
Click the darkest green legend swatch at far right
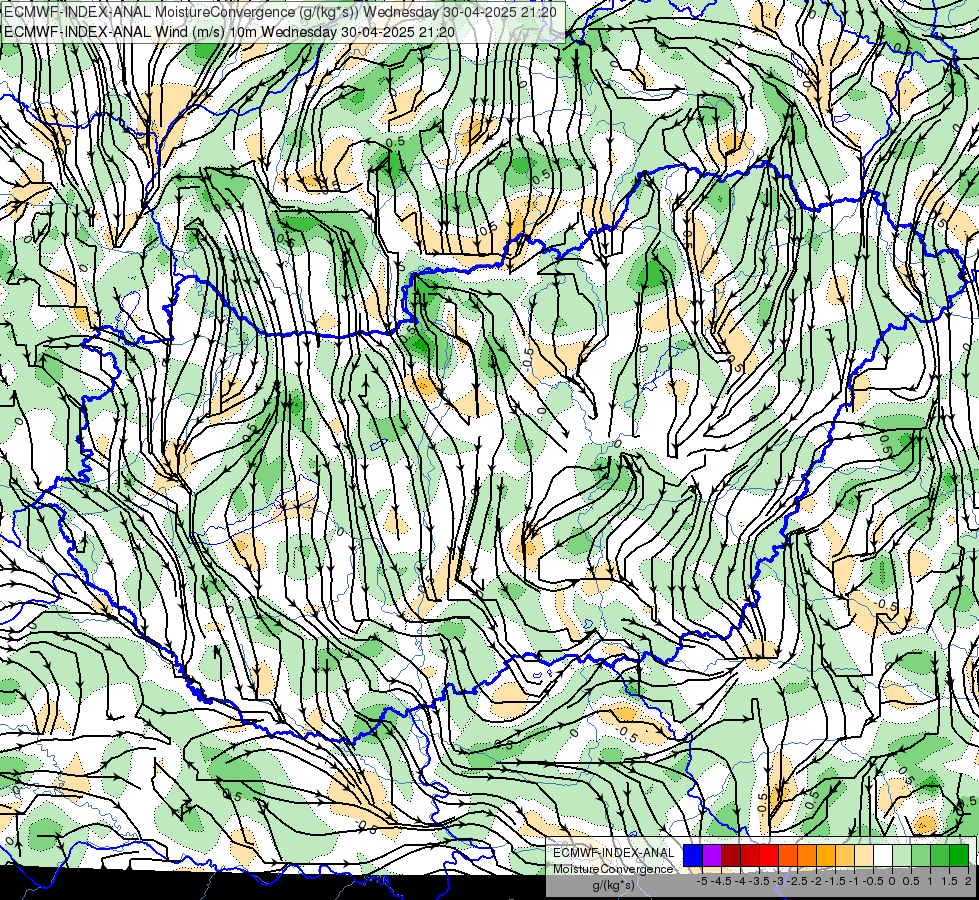[959, 855]
